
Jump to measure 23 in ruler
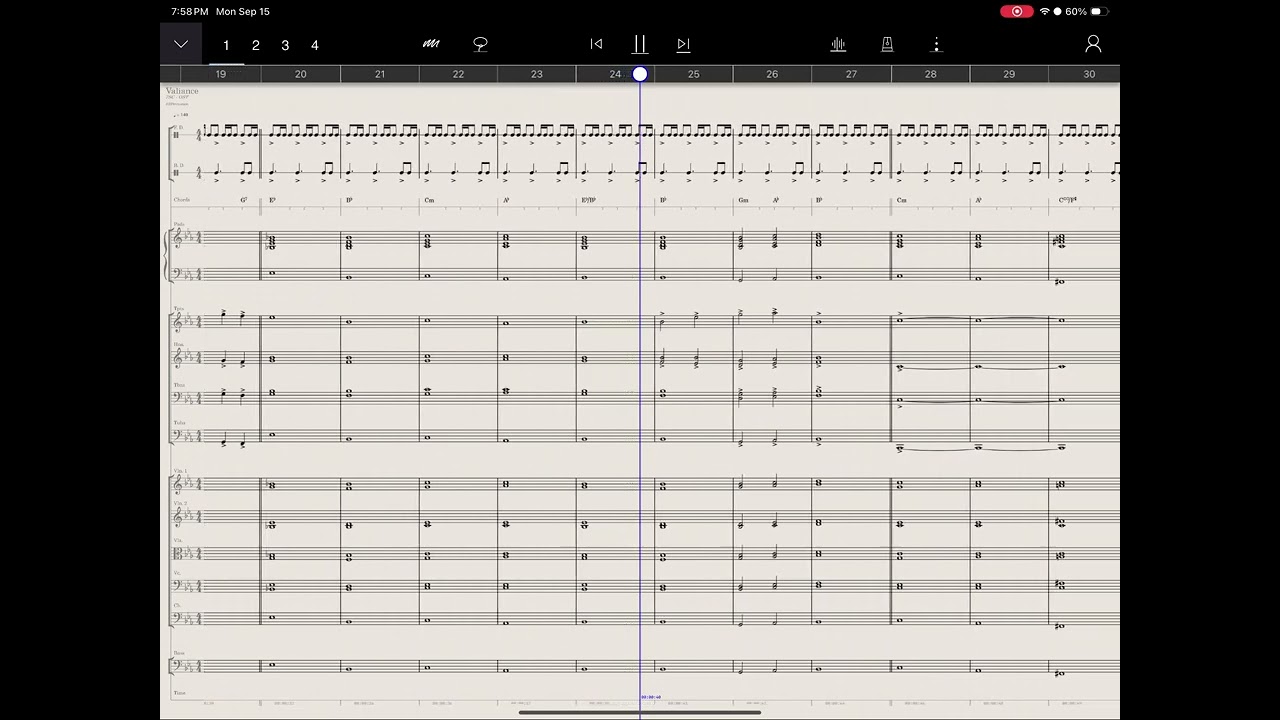[x=537, y=74]
